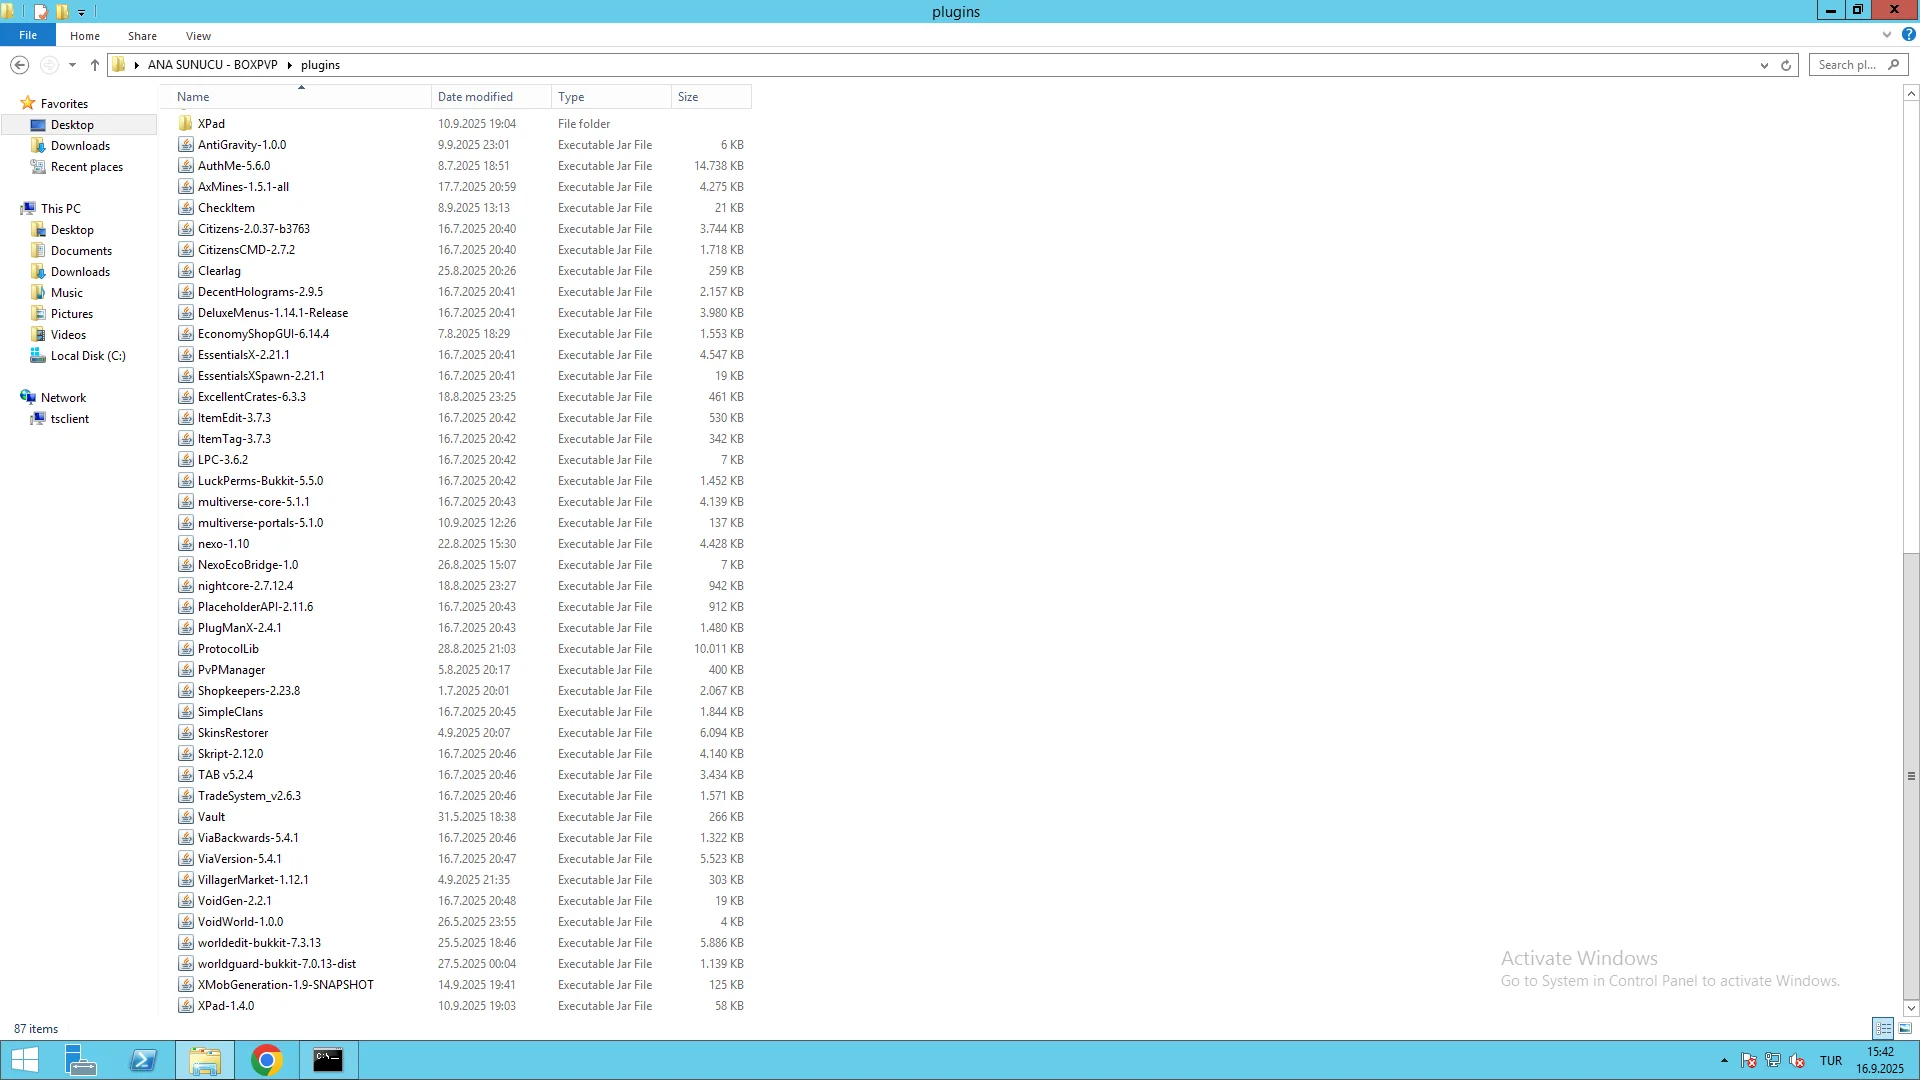Open the File menu tab
This screenshot has width=1920, height=1080.
tap(28, 35)
